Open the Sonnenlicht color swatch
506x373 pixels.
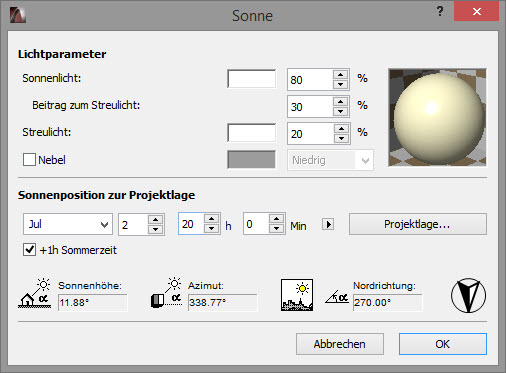click(252, 79)
